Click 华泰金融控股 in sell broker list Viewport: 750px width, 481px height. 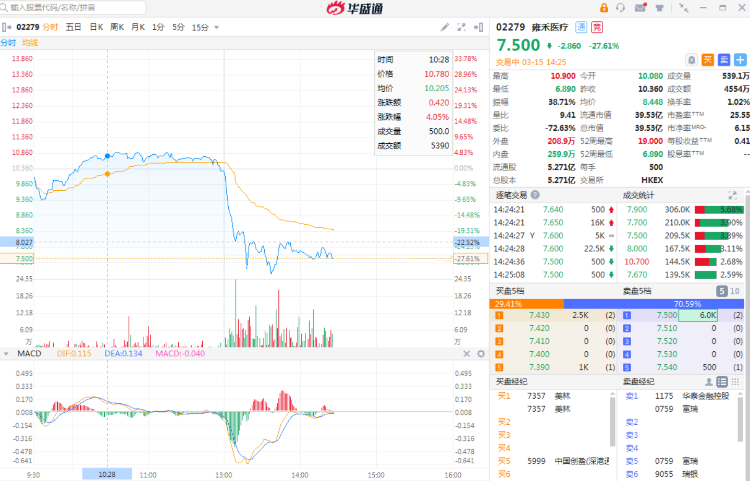(x=706, y=396)
